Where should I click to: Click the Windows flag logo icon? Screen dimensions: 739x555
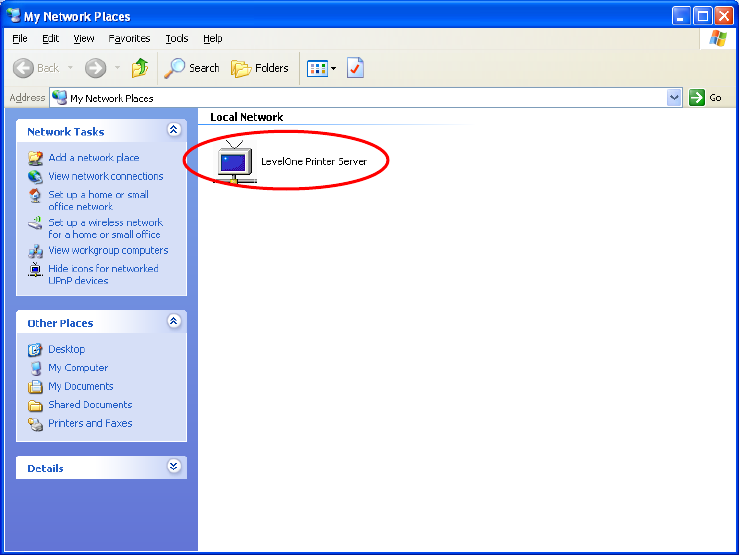(x=718, y=39)
